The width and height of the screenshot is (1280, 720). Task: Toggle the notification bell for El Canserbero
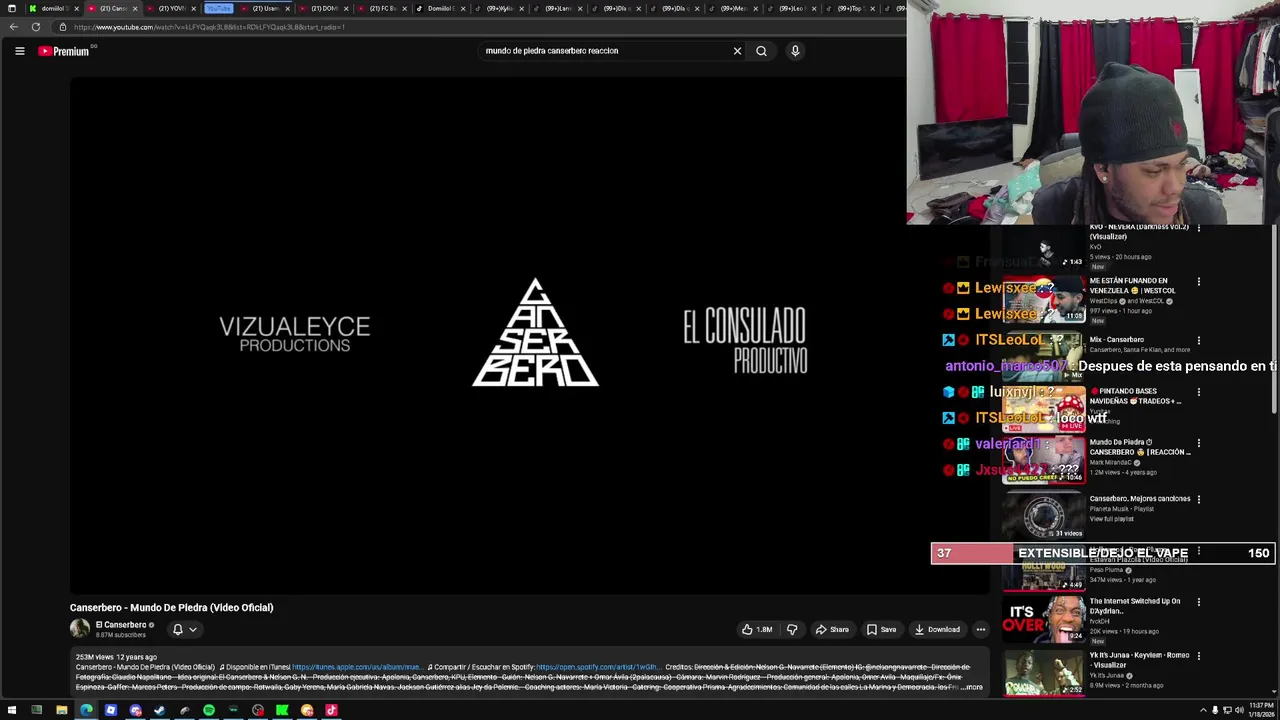pyautogui.click(x=178, y=629)
